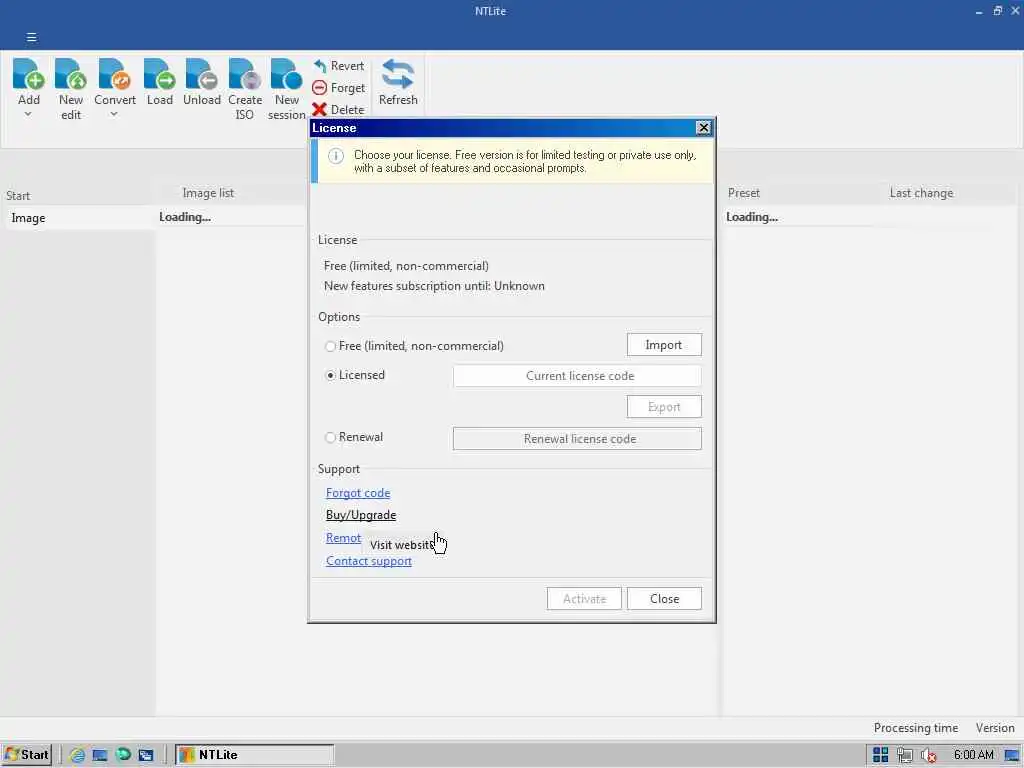The width and height of the screenshot is (1024, 768).
Task: Click the network tray icon
Action: pos(904,755)
